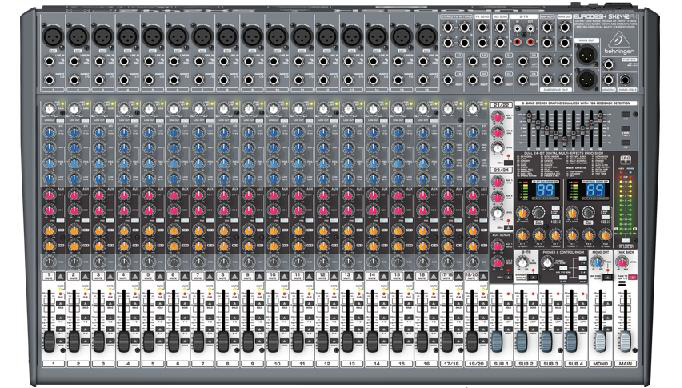Screen dimensions: 682x388
Task: Move the channel 16 fader
Action: coord(423,341)
